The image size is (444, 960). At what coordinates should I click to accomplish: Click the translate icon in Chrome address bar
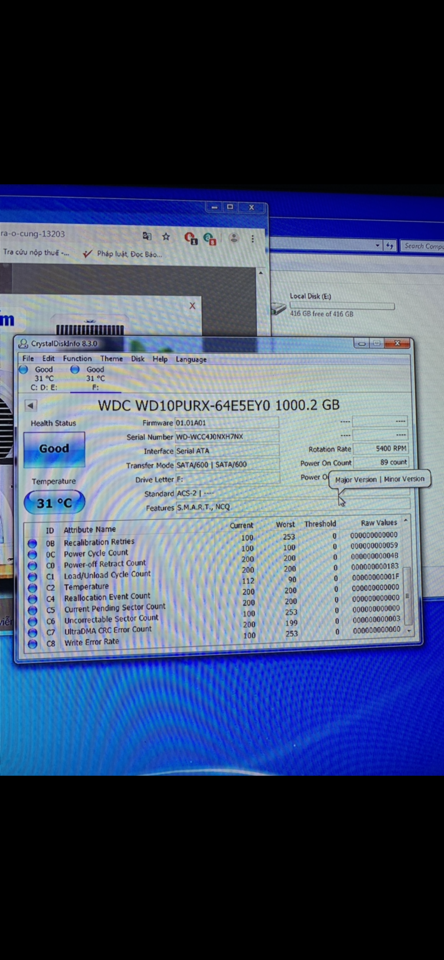(147, 236)
